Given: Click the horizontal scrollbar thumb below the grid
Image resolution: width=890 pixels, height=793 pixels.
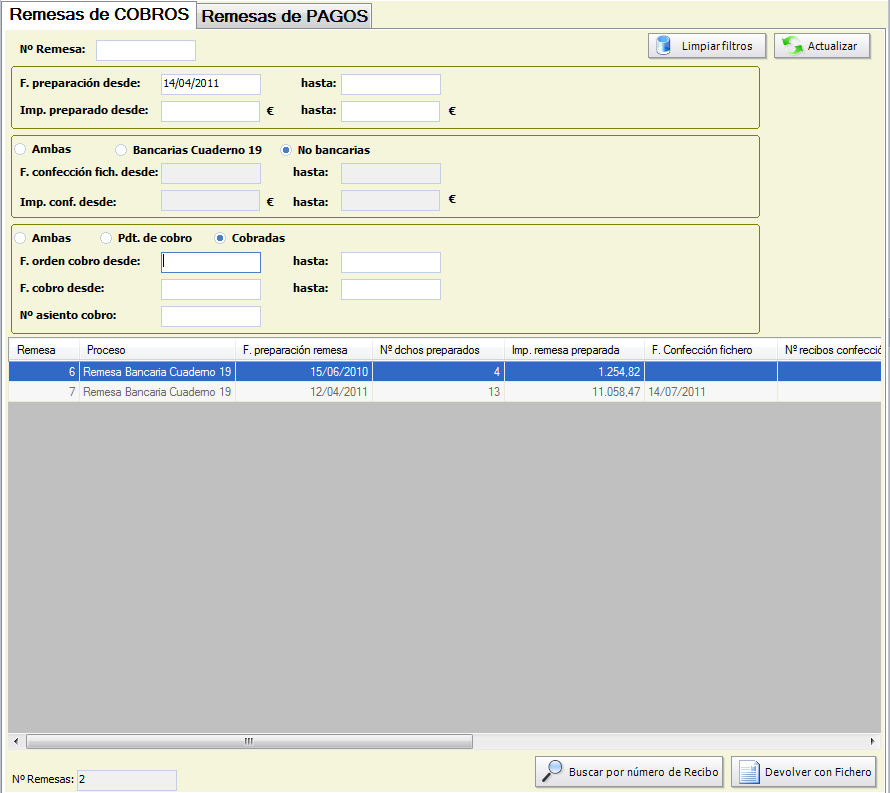Looking at the screenshot, I should click(x=249, y=741).
